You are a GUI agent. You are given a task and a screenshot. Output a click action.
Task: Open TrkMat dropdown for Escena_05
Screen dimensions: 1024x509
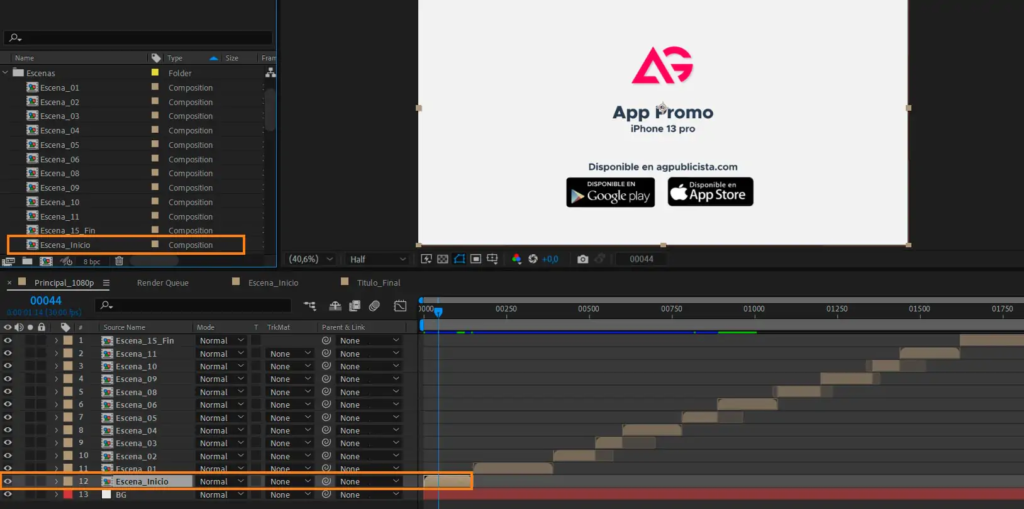[290, 418]
